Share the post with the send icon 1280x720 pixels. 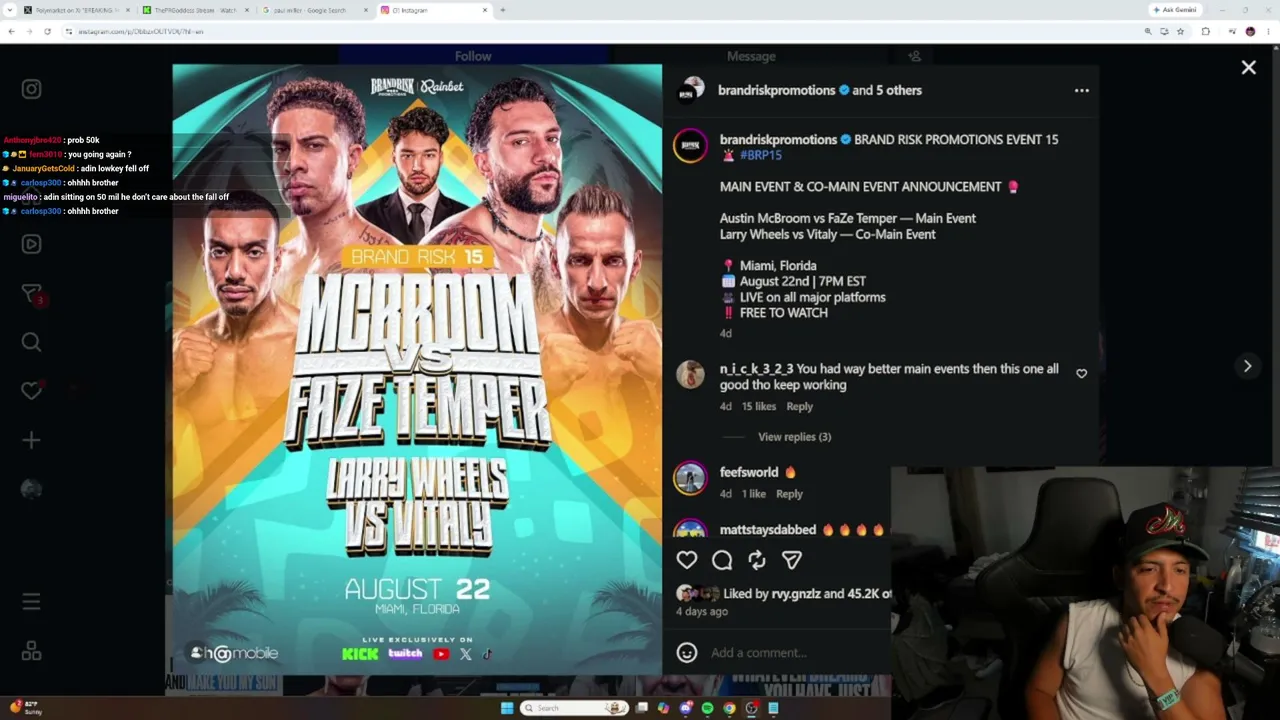tap(791, 560)
